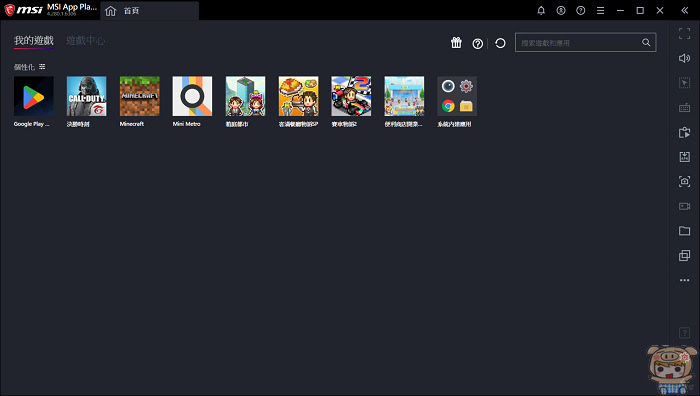Launch the convenience store game icon
Viewport: 700px width, 396px height.
[x=404, y=96]
